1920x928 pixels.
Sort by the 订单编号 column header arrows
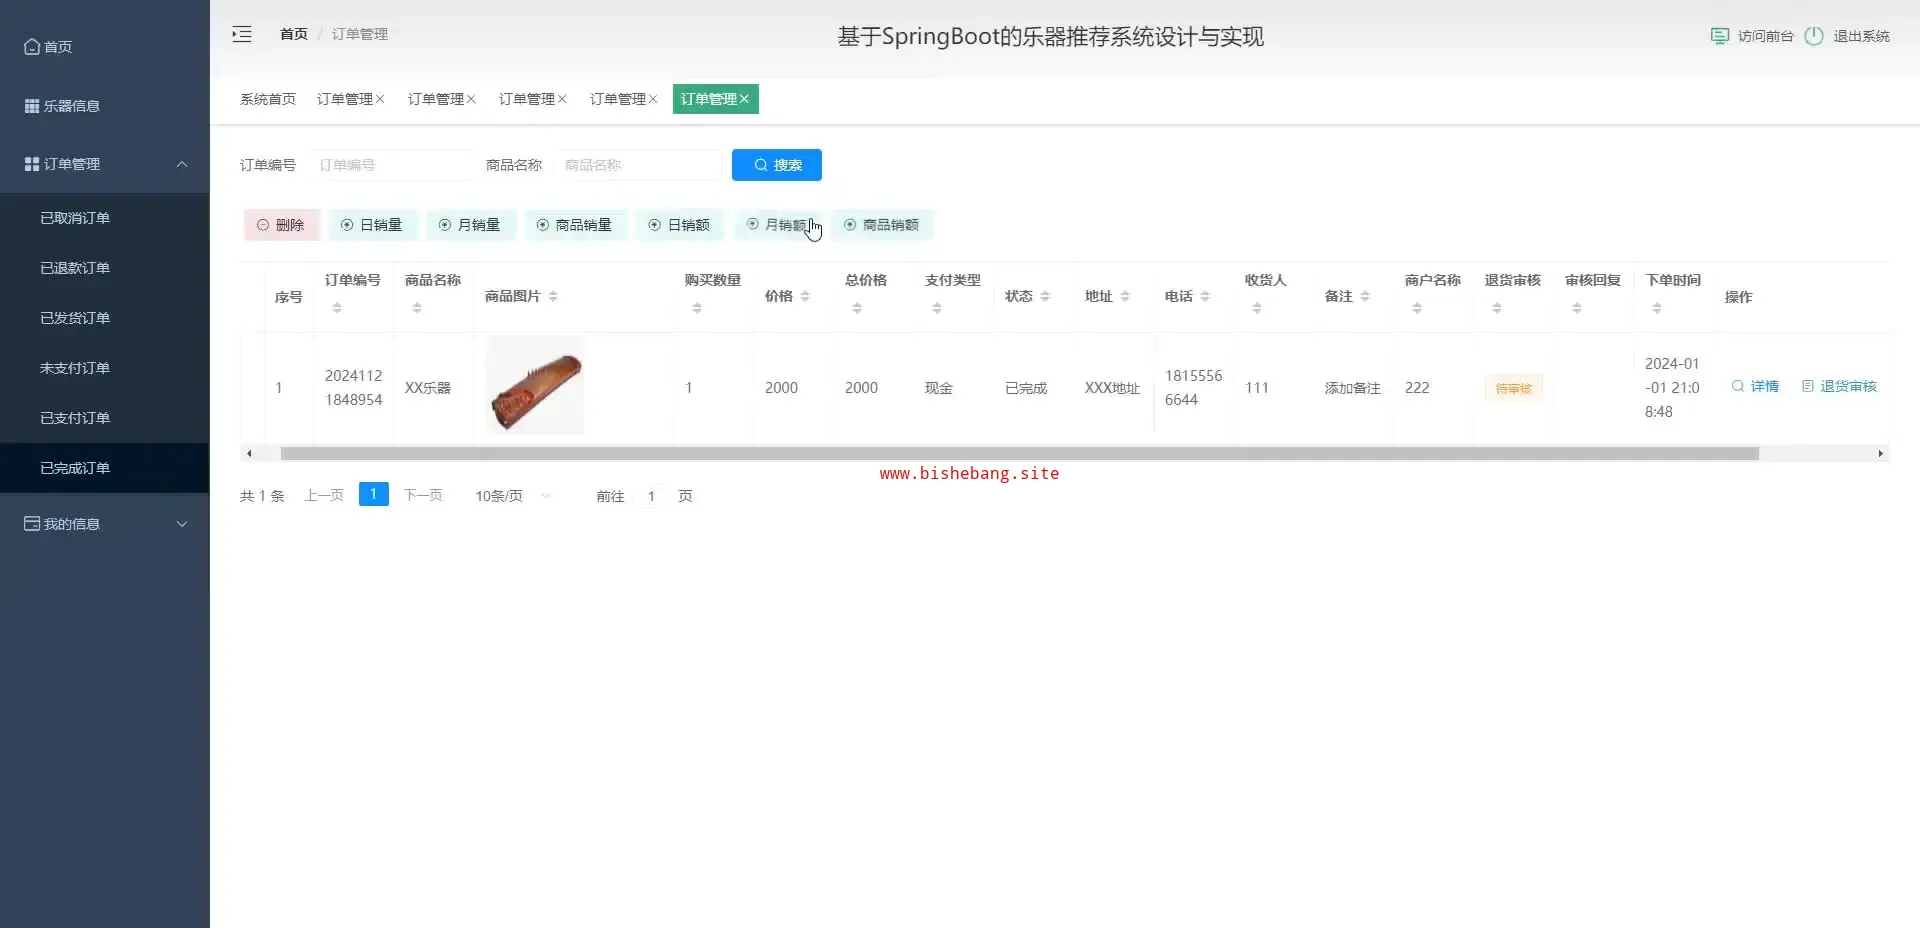[x=337, y=308]
